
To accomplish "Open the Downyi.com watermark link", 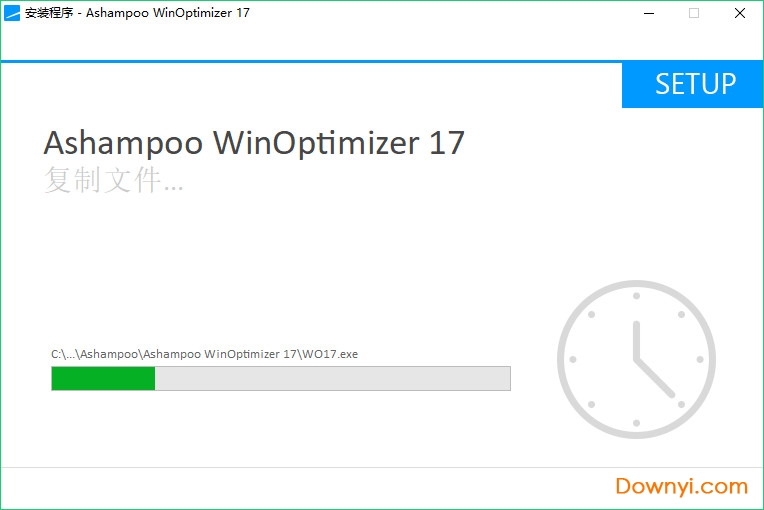I will click(x=681, y=486).
